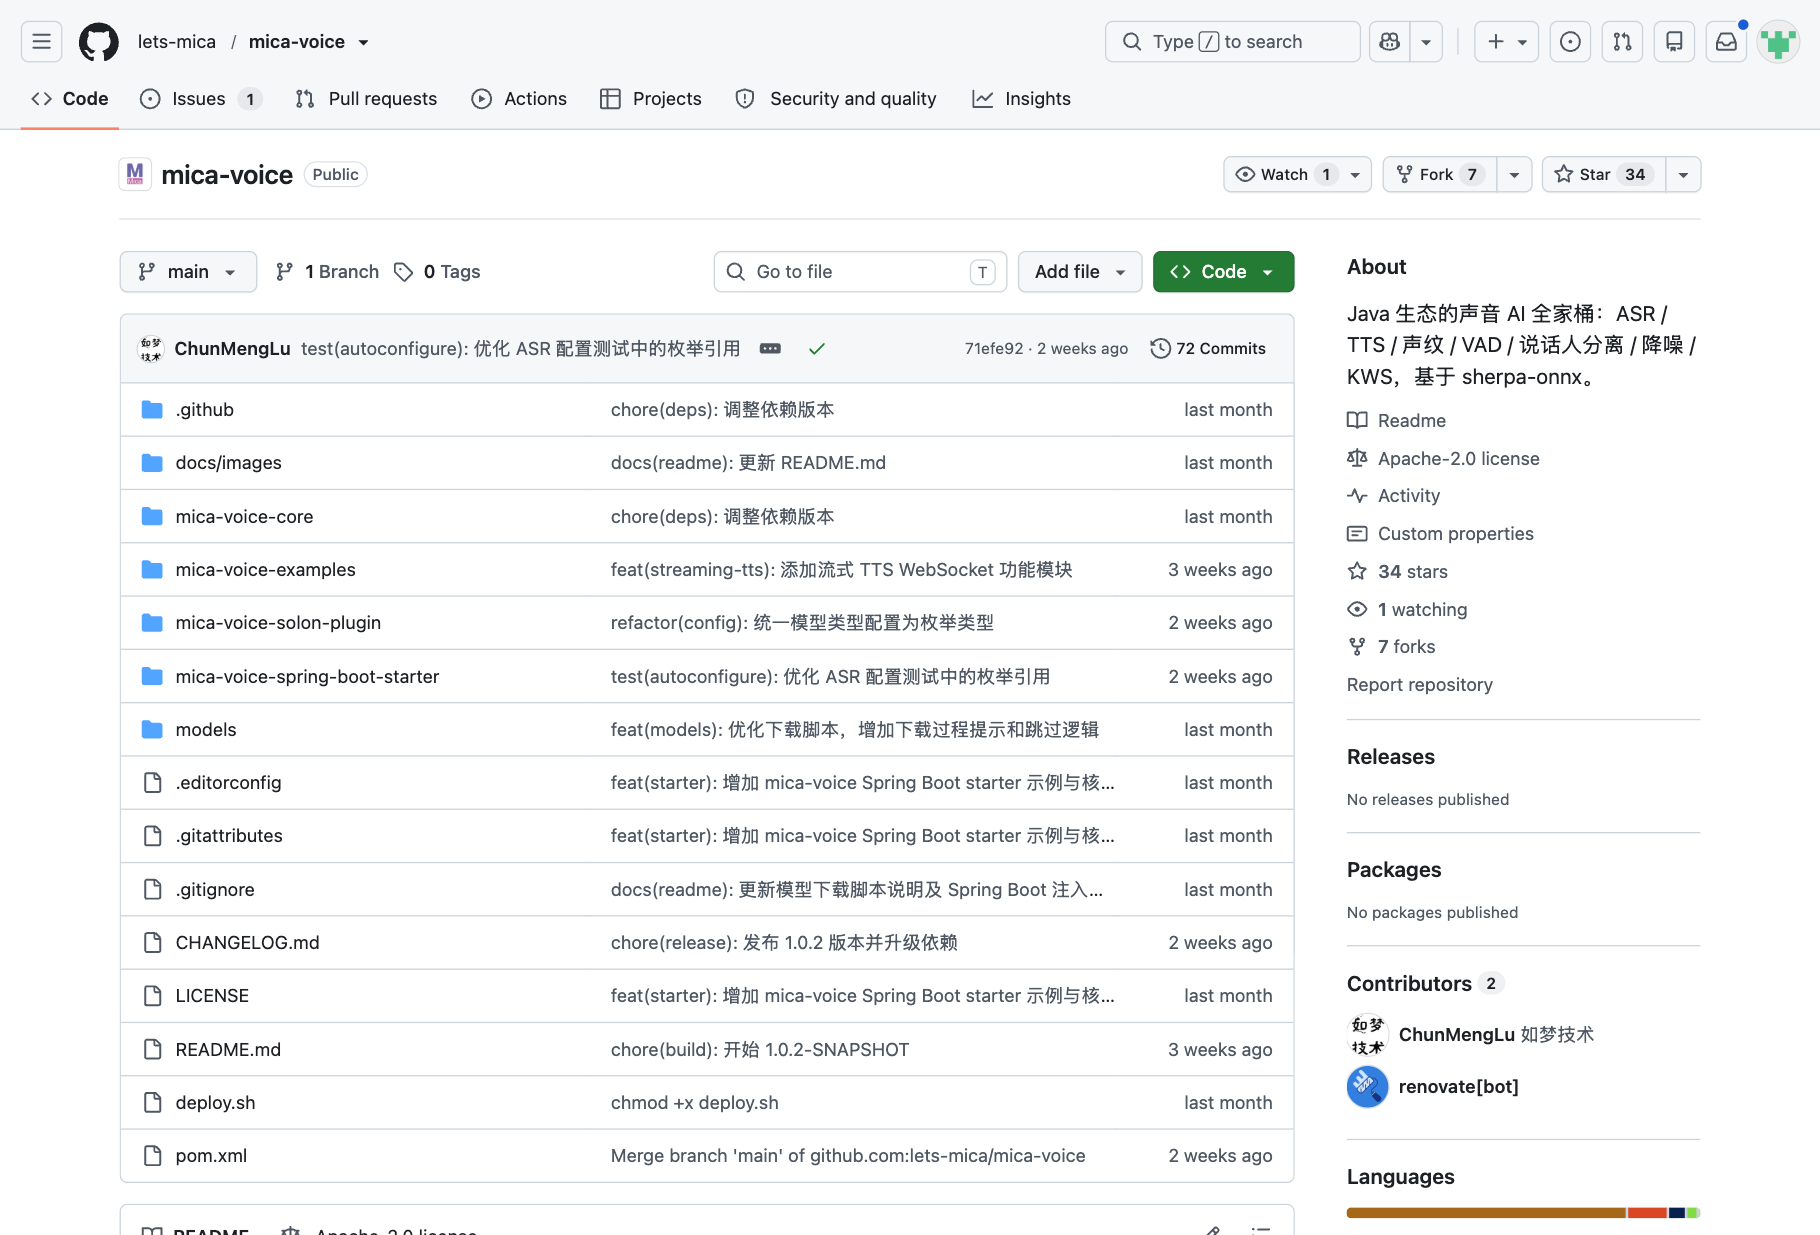Go to the GitHub homepage logo
1820x1235 pixels.
(98, 42)
